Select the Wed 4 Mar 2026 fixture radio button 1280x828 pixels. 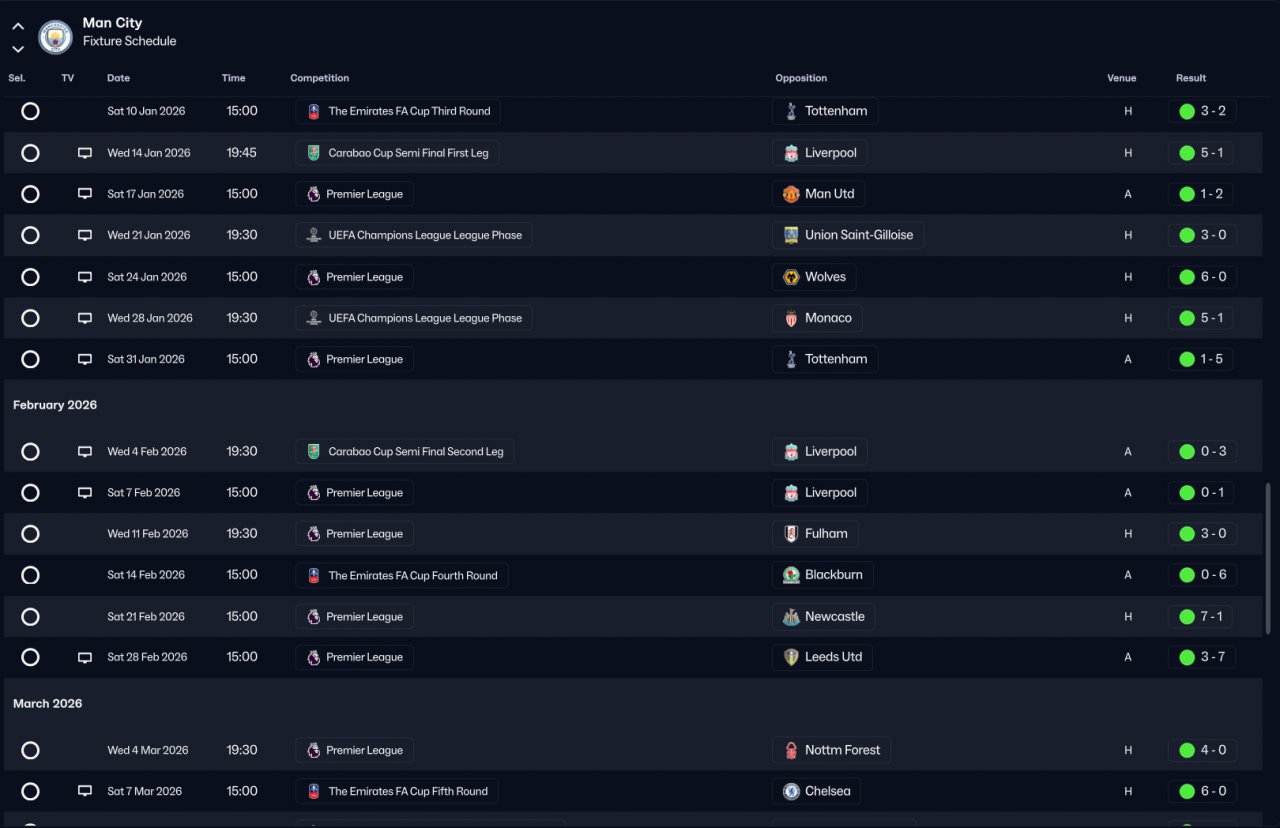(x=30, y=750)
